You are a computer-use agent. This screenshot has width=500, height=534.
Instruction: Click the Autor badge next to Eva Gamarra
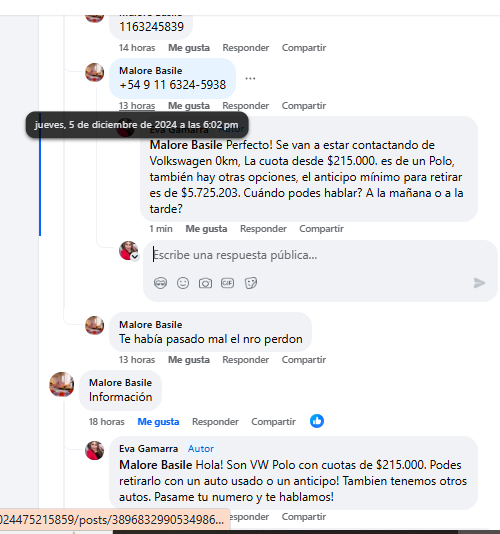coord(201,449)
